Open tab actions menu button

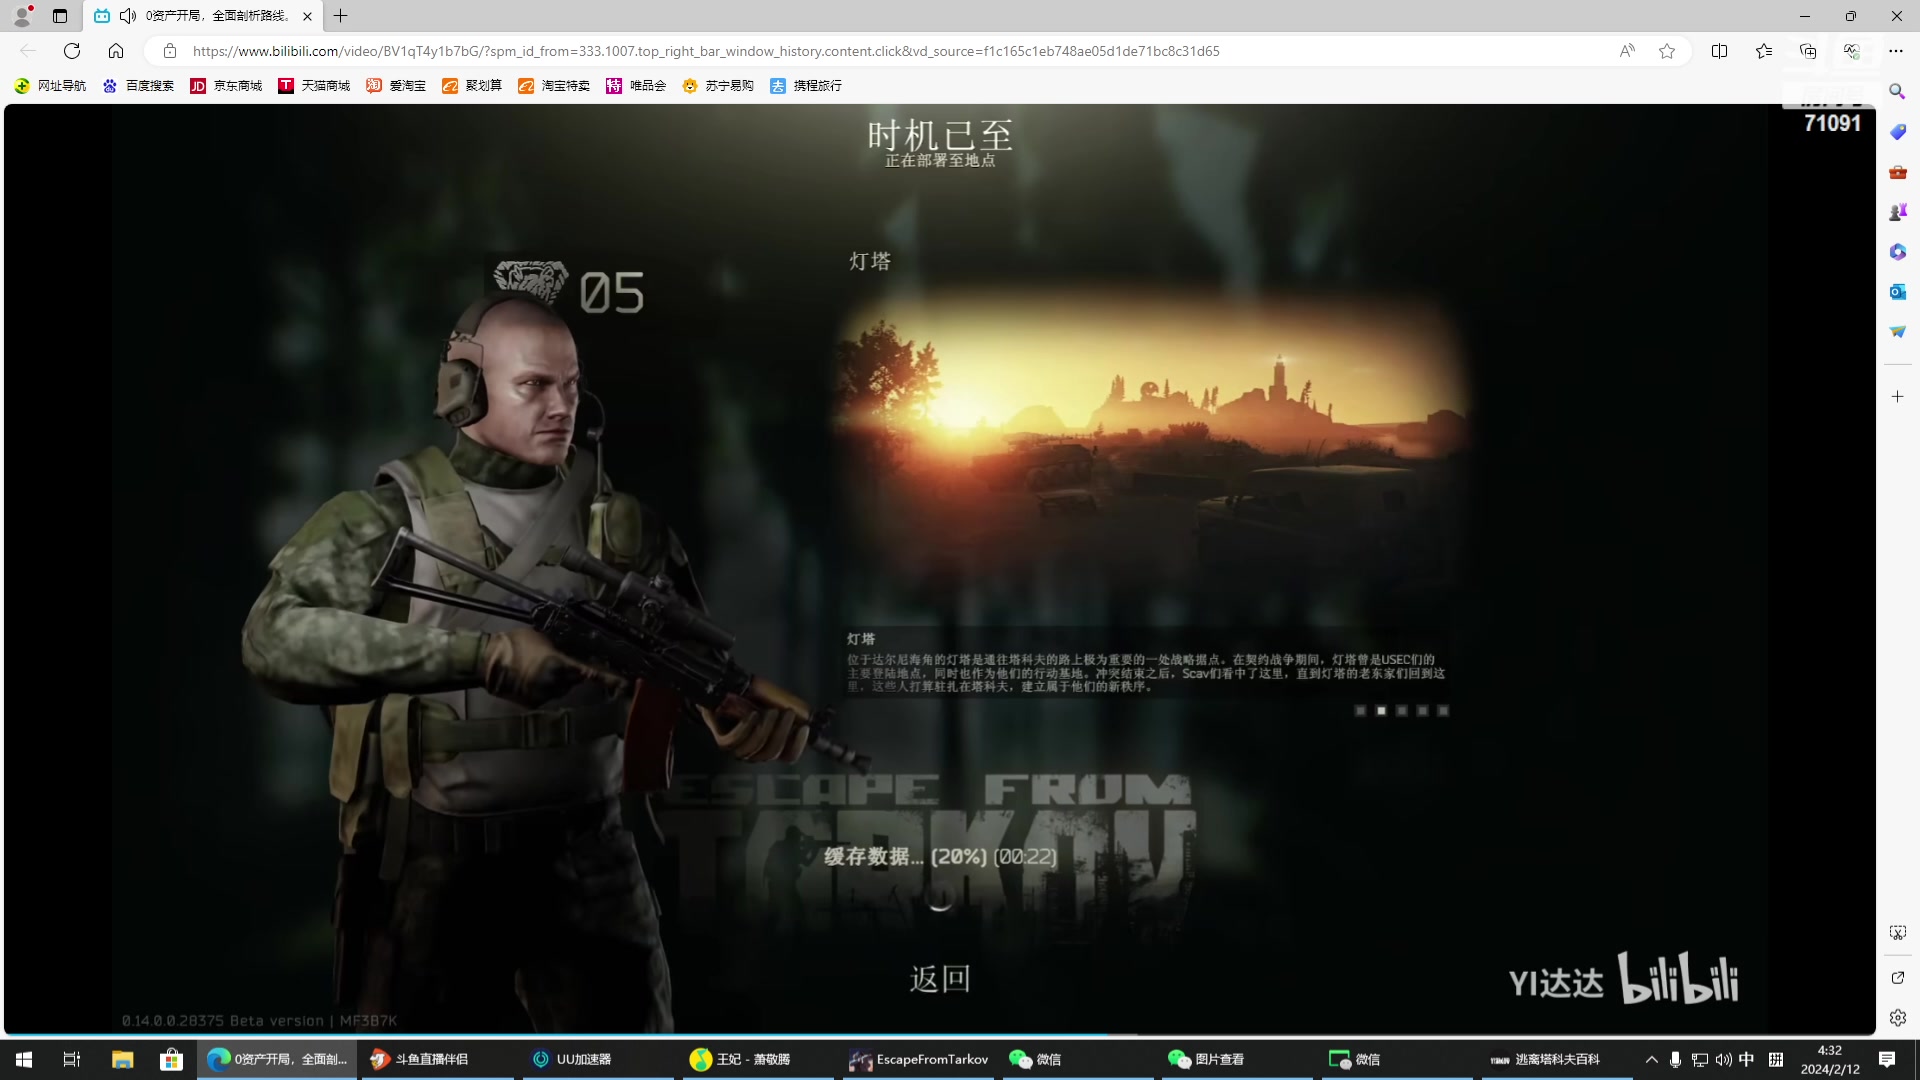(60, 16)
